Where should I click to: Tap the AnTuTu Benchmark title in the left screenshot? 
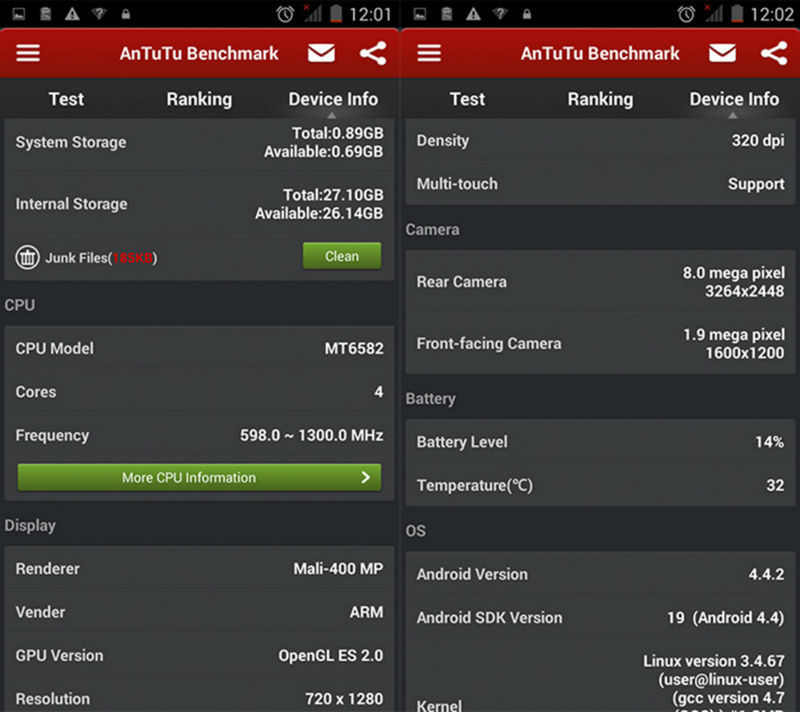[199, 53]
